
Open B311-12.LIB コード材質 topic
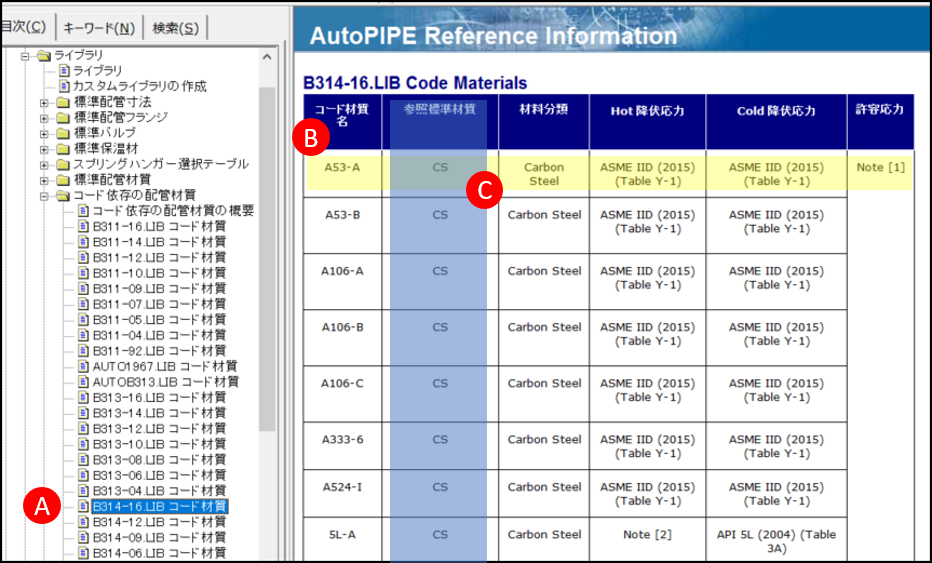point(159,257)
